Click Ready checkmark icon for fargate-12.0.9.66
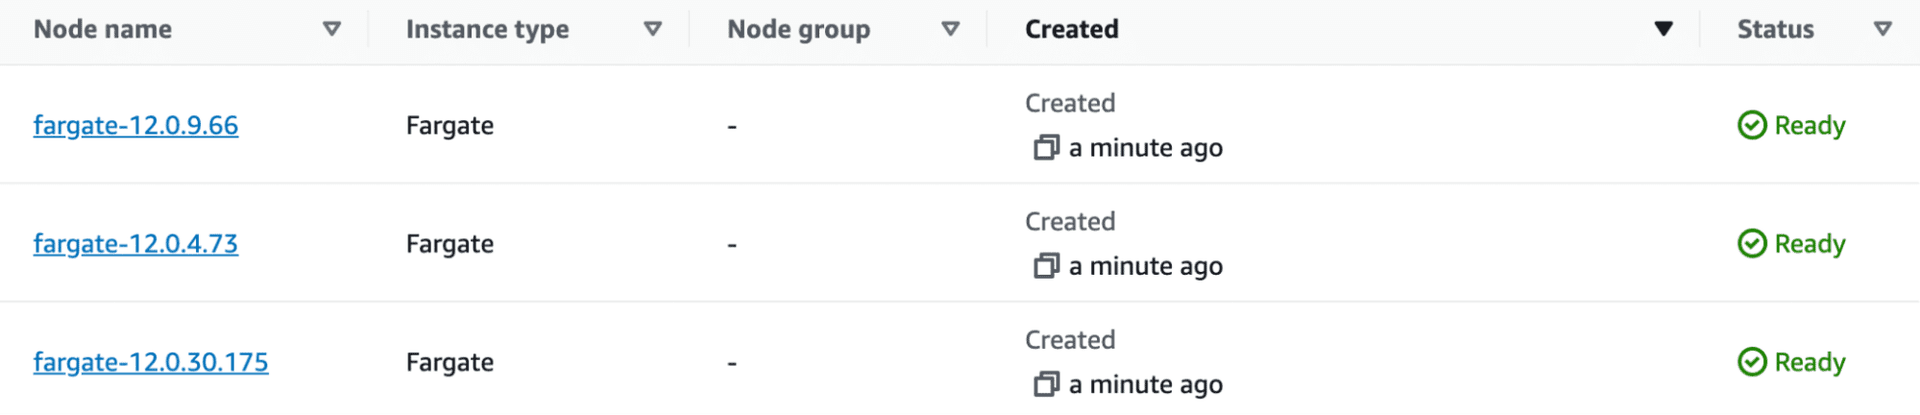This screenshot has height=415, width=1920. (x=1752, y=125)
